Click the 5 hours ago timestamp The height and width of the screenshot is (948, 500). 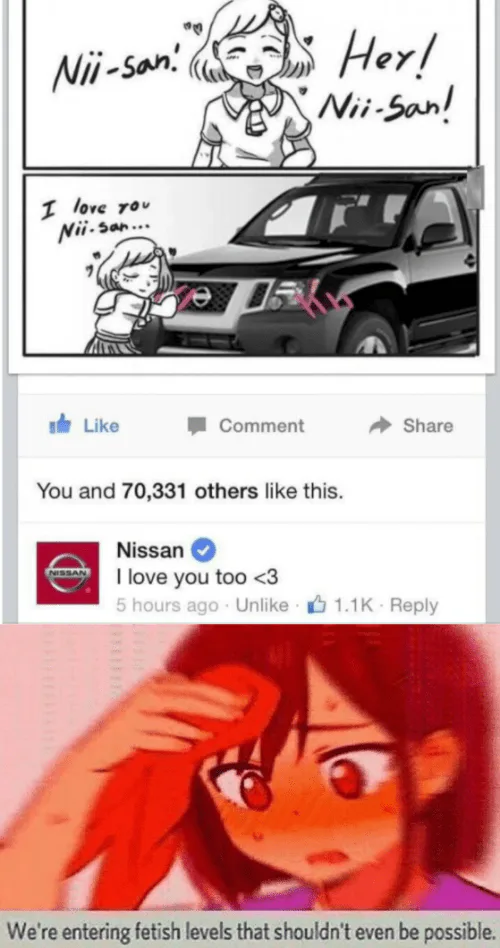(x=167, y=605)
